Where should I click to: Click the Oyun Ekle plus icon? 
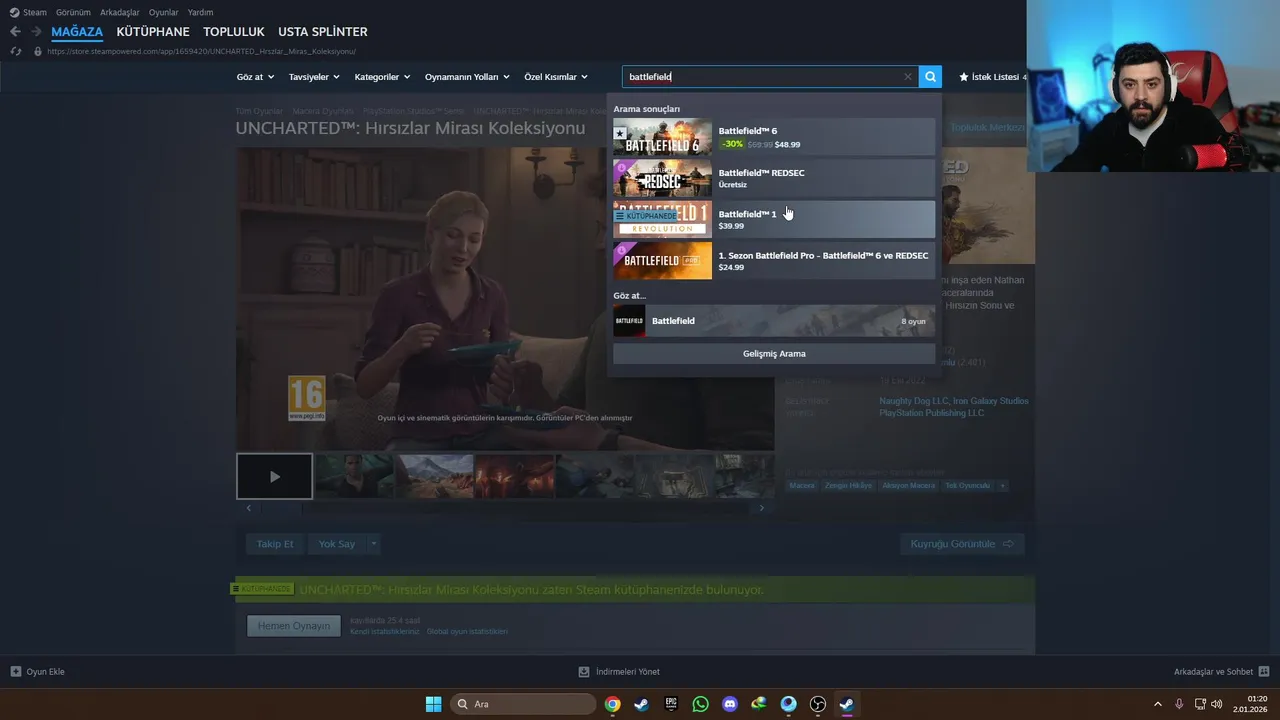pos(15,672)
